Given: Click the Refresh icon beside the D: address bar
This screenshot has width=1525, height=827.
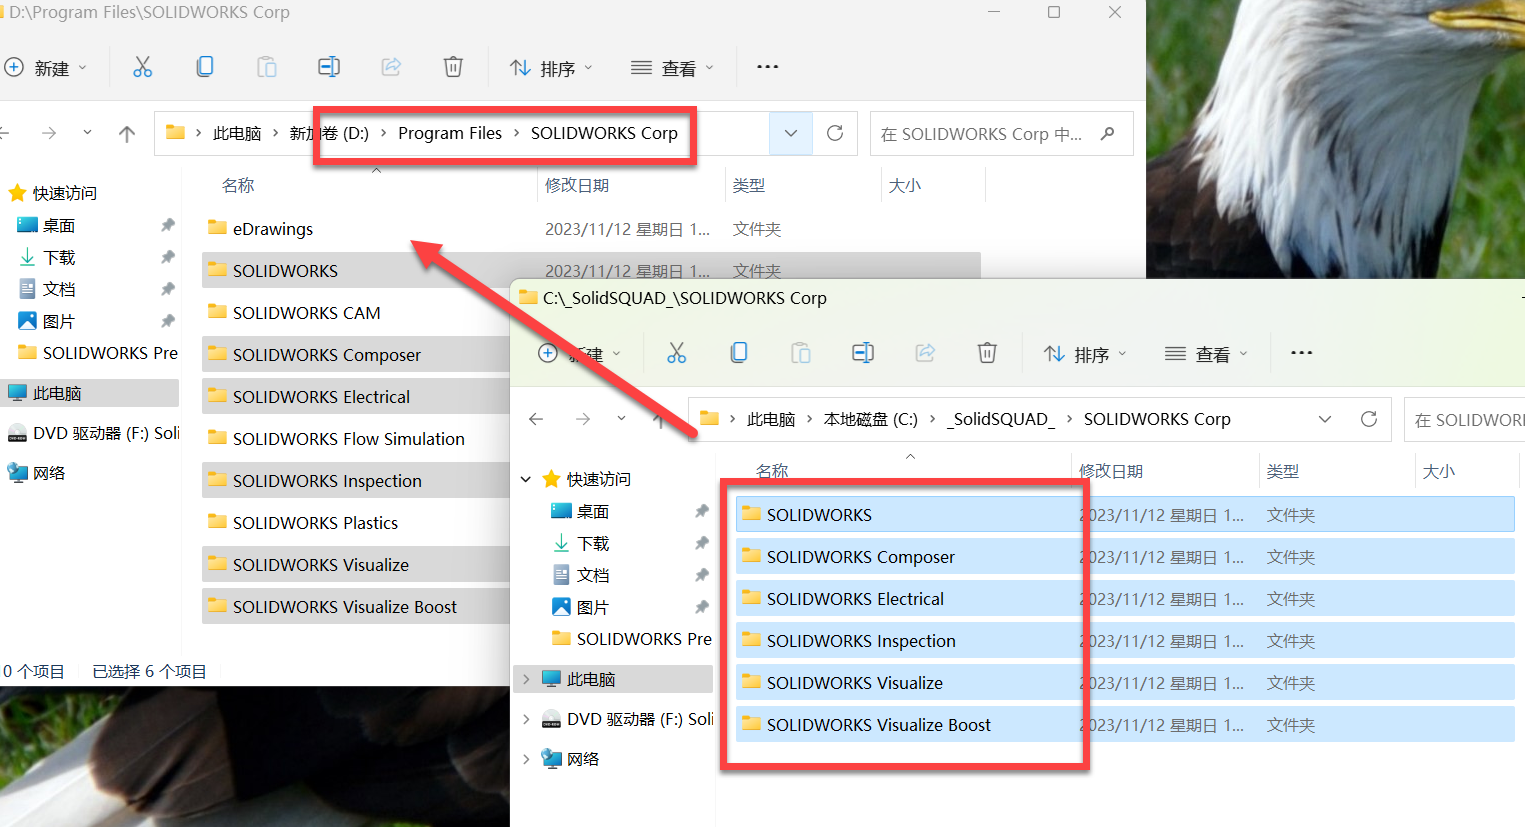Looking at the screenshot, I should (x=835, y=133).
